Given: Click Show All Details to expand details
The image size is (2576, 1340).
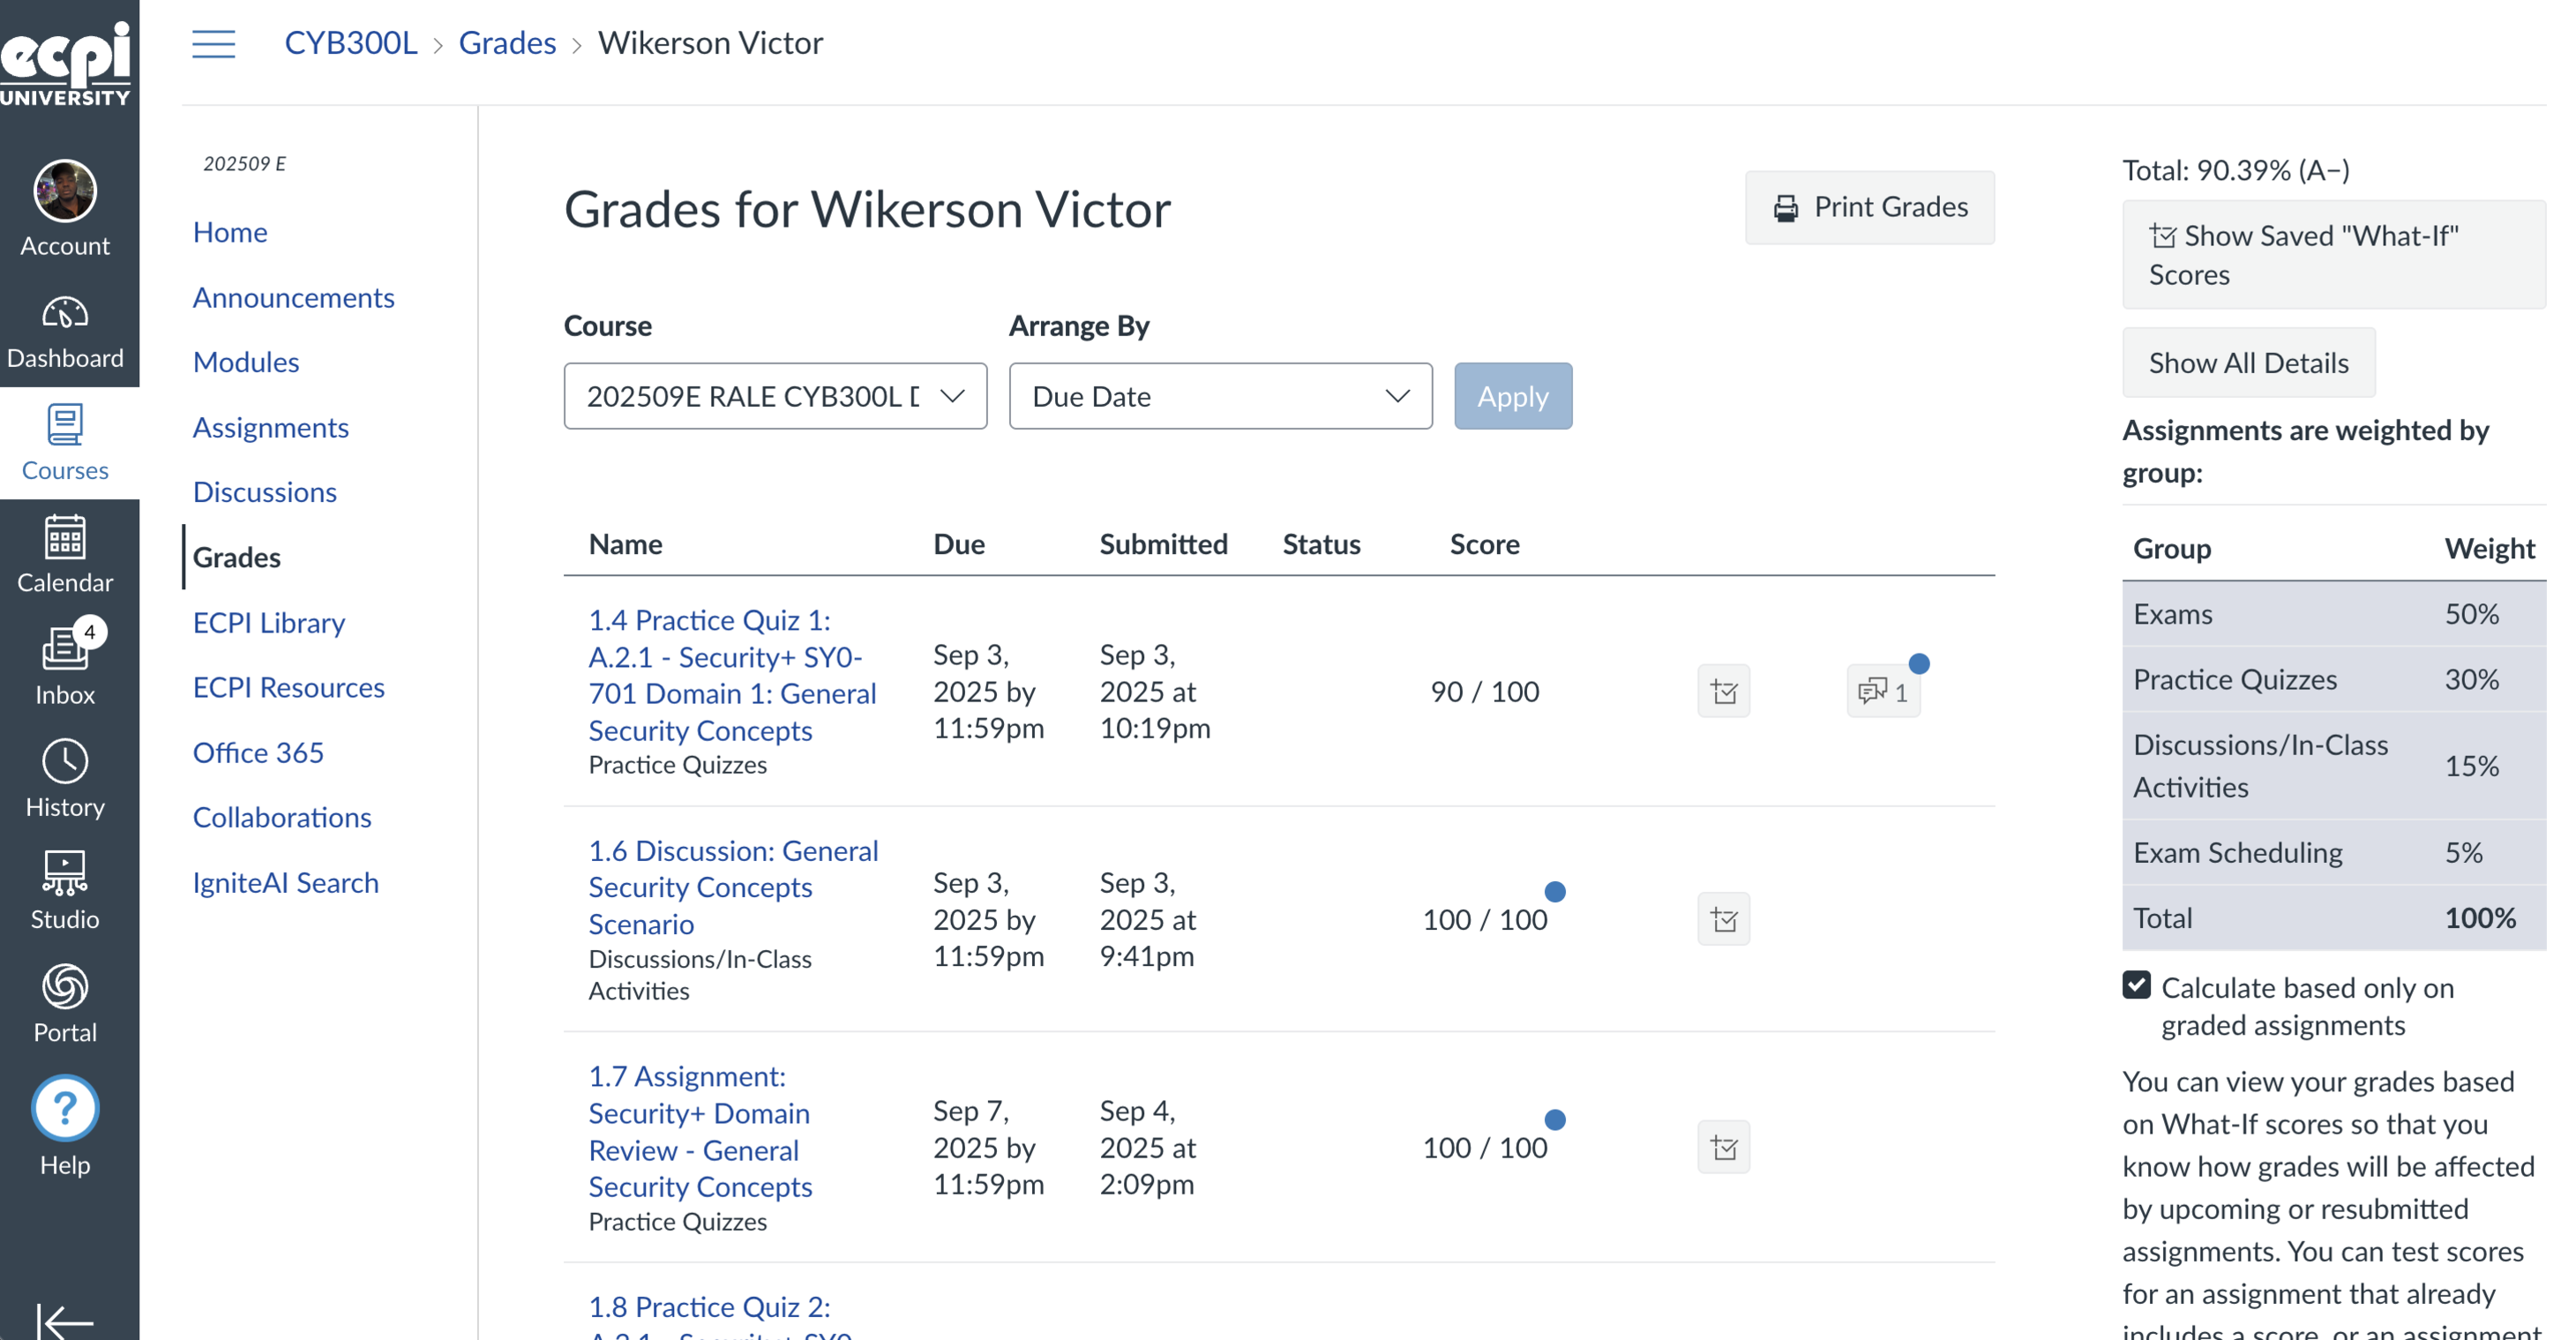Looking at the screenshot, I should click(x=2248, y=363).
